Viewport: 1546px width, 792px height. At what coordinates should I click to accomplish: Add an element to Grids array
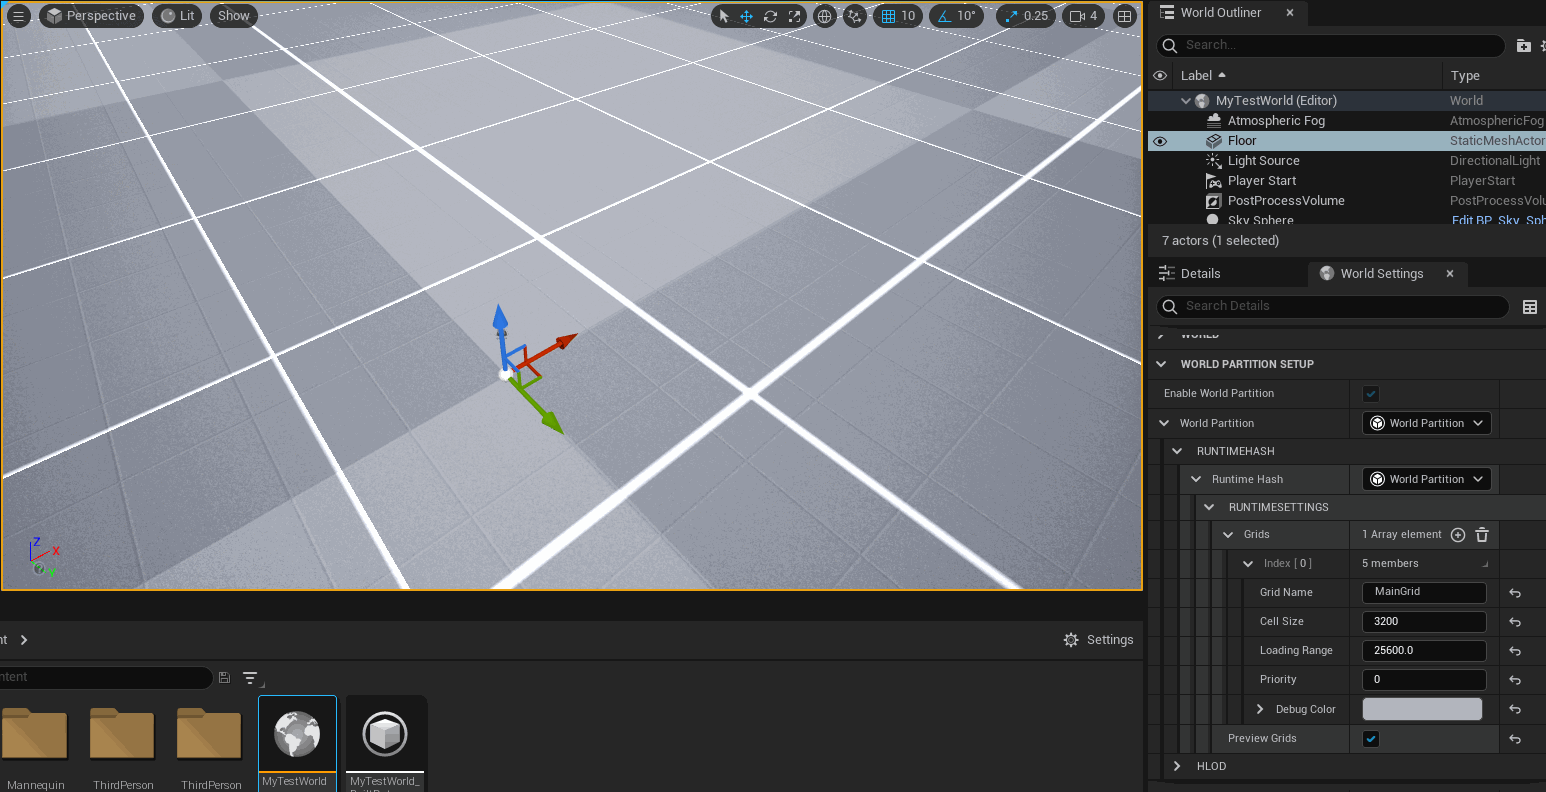(1458, 535)
